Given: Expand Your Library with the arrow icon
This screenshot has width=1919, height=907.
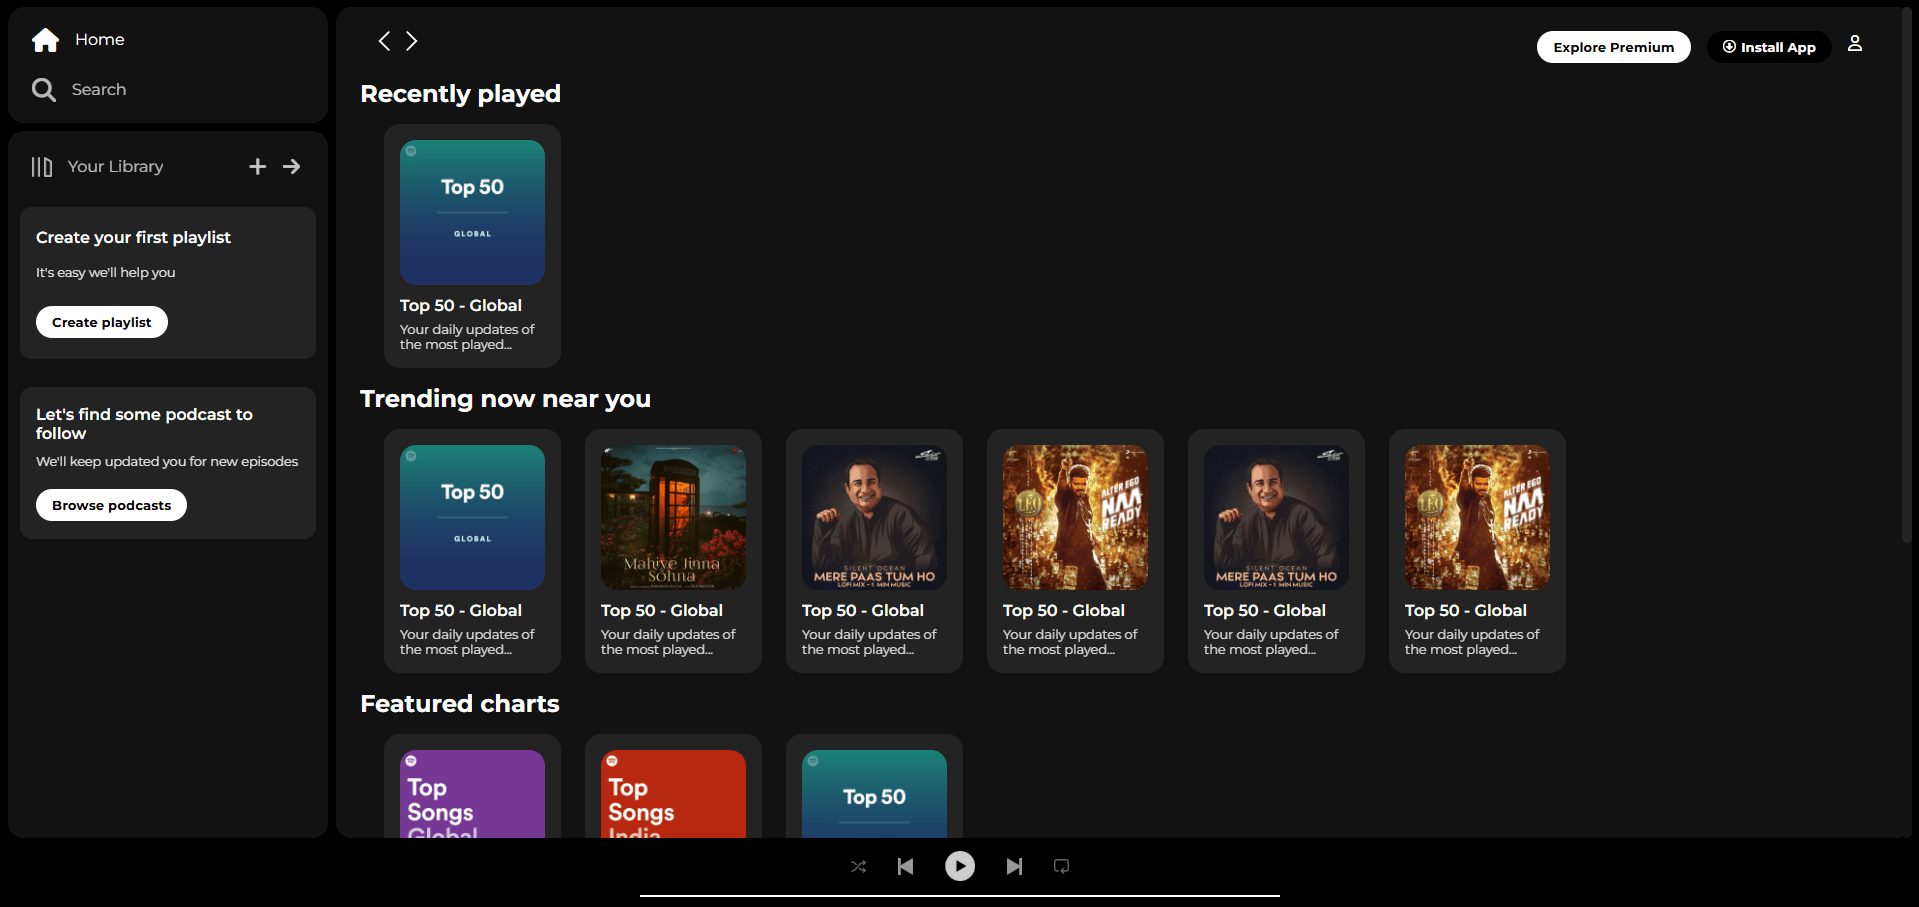Looking at the screenshot, I should 292,167.
